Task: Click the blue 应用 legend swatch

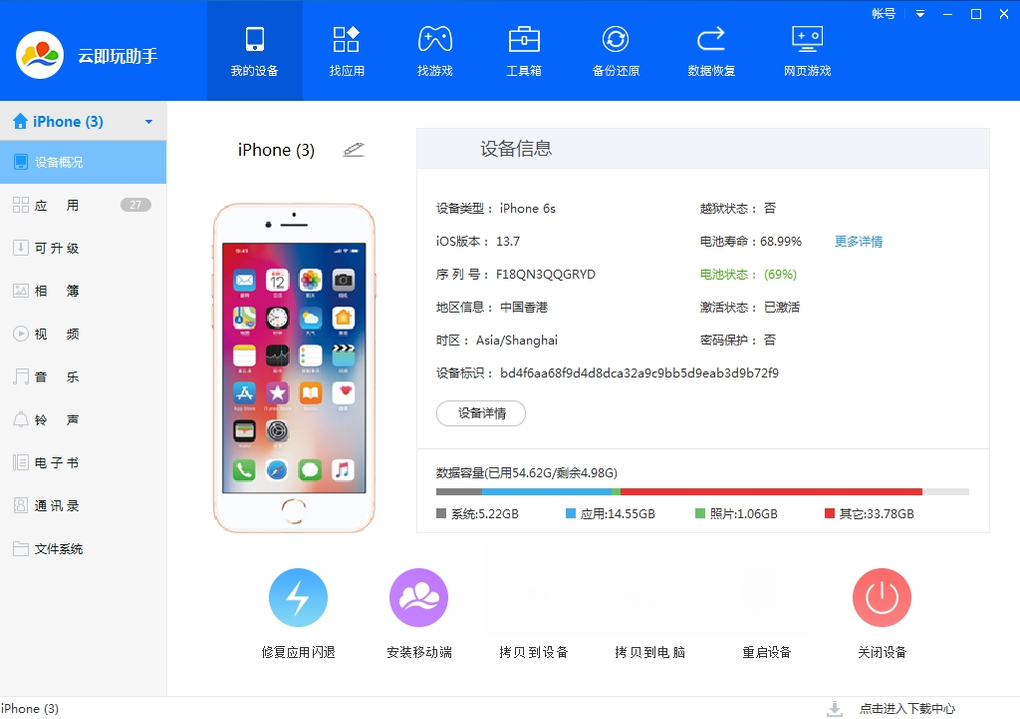Action: [x=570, y=513]
